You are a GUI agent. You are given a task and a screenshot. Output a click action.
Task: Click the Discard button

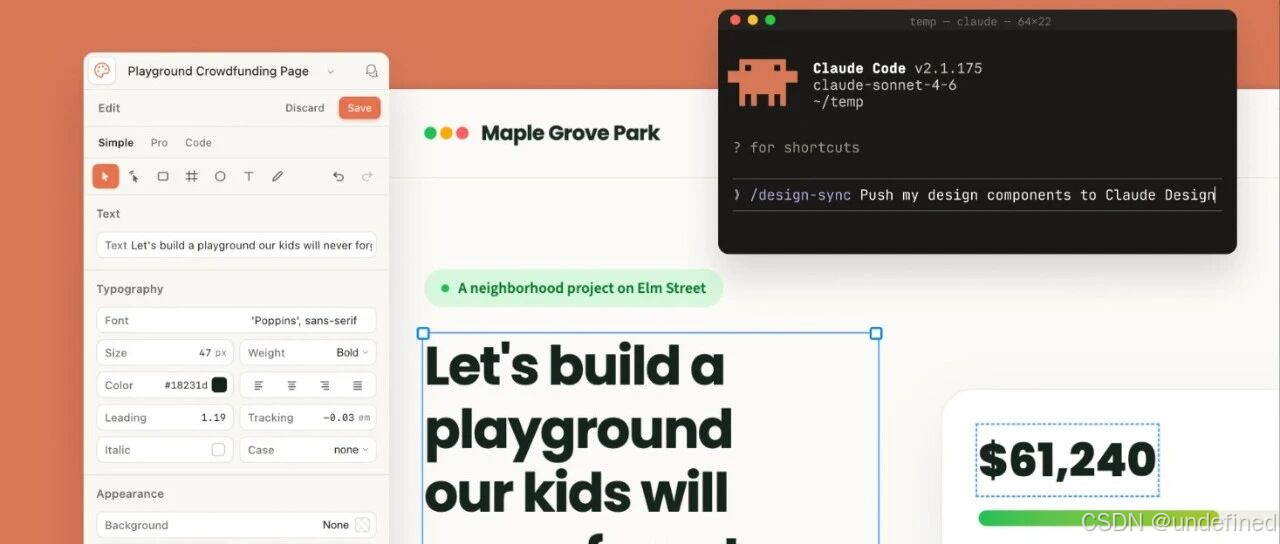305,108
